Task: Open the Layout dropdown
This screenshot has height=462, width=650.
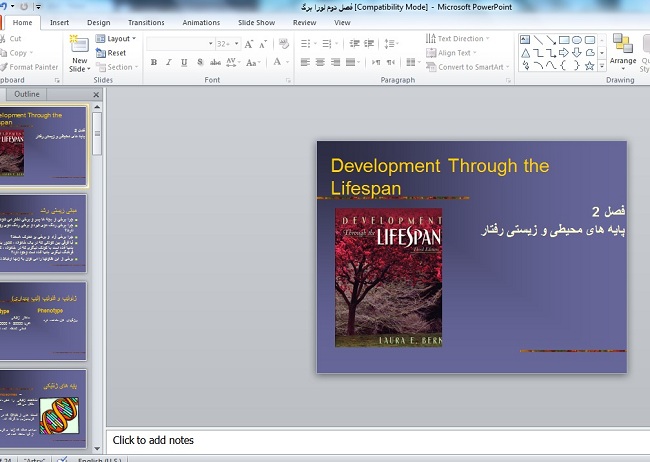Action: (x=116, y=39)
